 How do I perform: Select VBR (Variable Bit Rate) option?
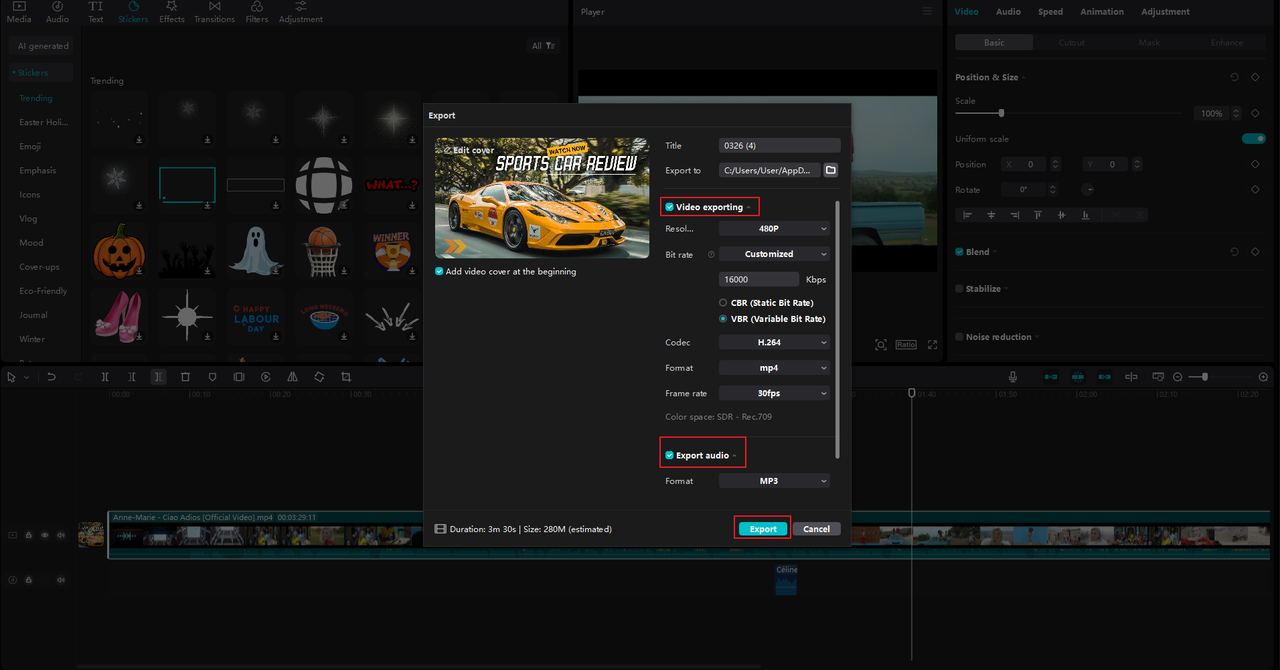tap(723, 319)
